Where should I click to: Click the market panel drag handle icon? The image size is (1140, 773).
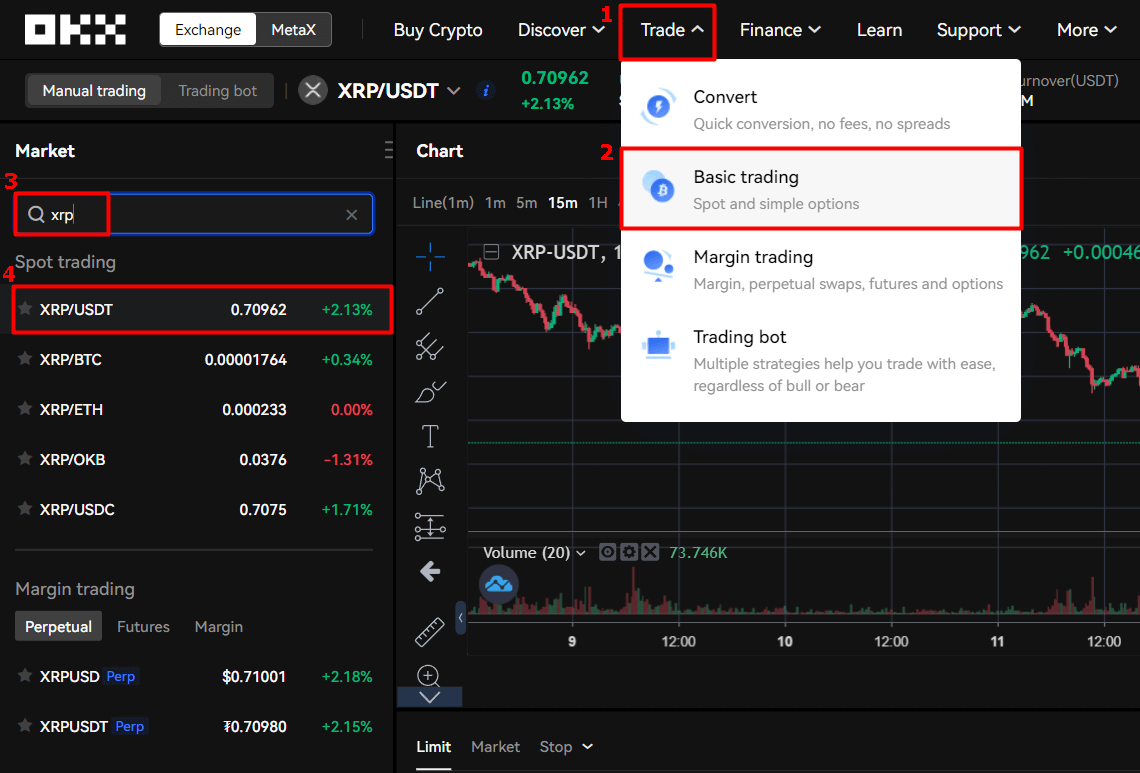tap(389, 151)
